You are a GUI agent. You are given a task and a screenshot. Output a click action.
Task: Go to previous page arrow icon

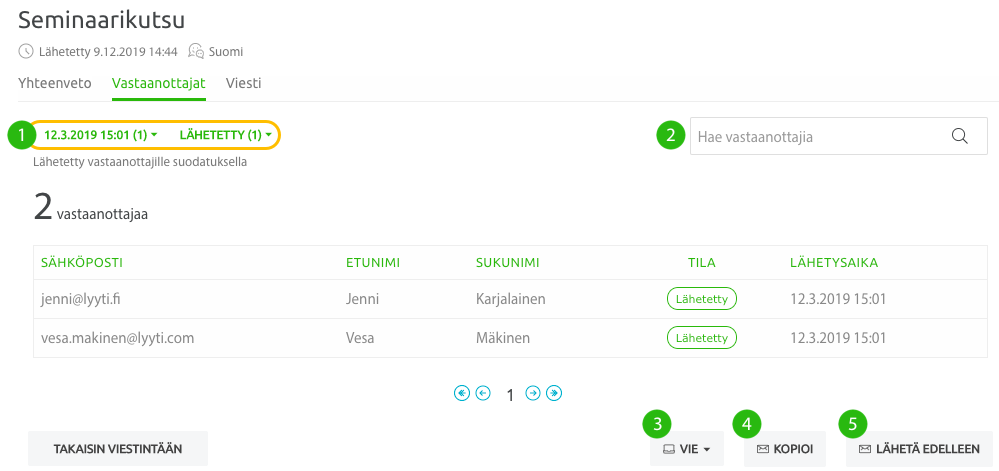[x=483, y=393]
